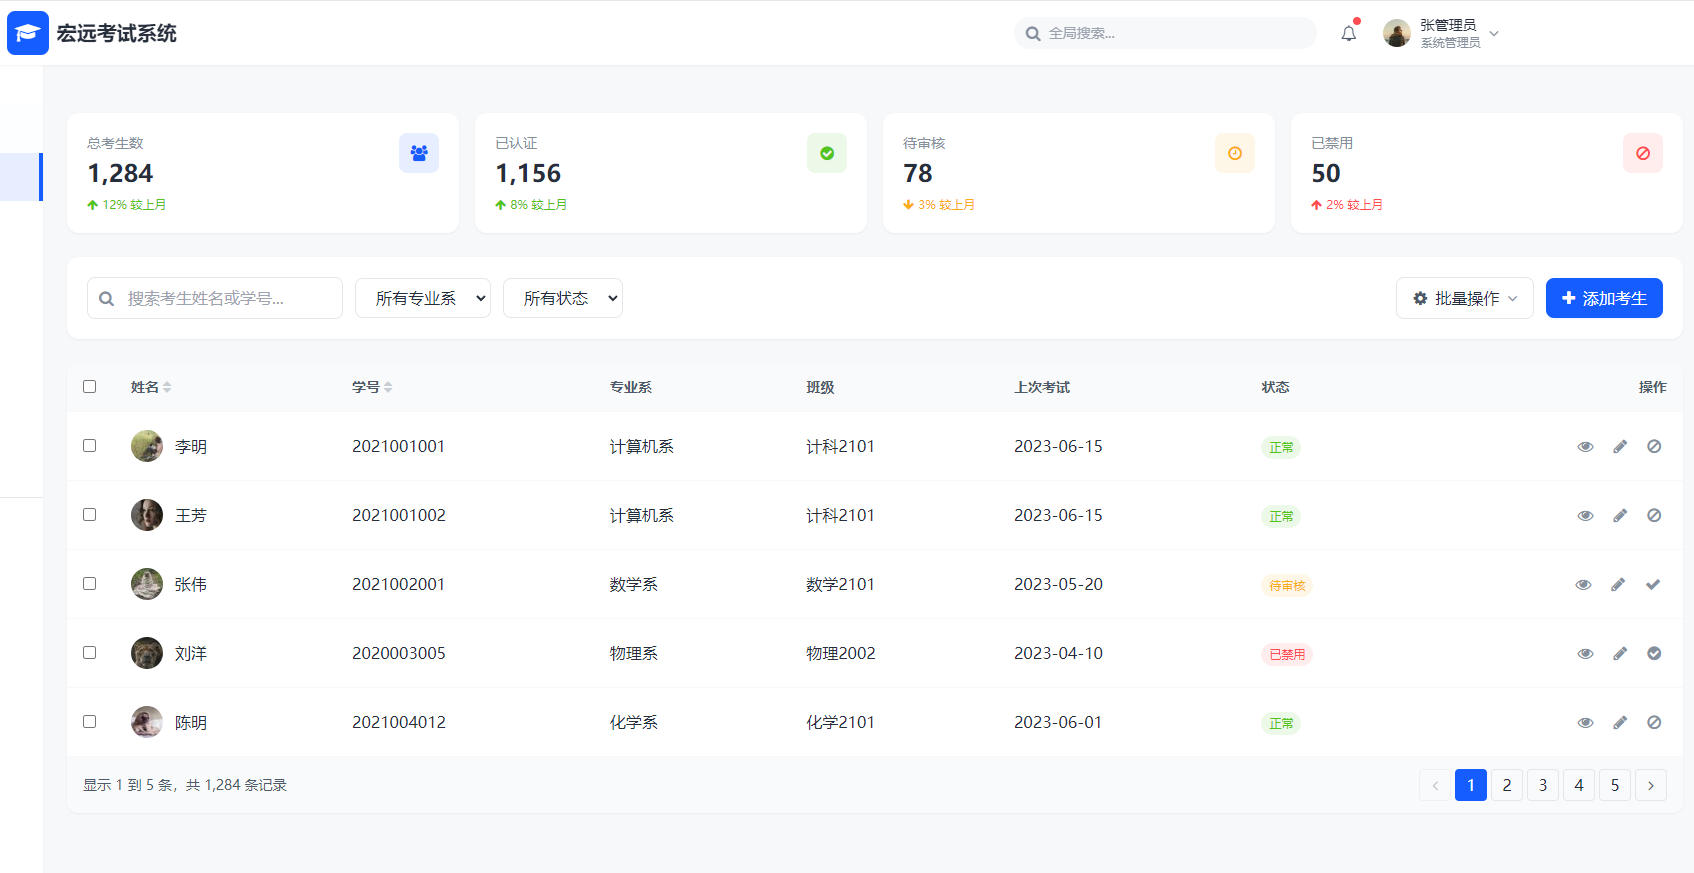Toggle the select-all checkbox in table header
The image size is (1694, 873).
[x=90, y=387]
